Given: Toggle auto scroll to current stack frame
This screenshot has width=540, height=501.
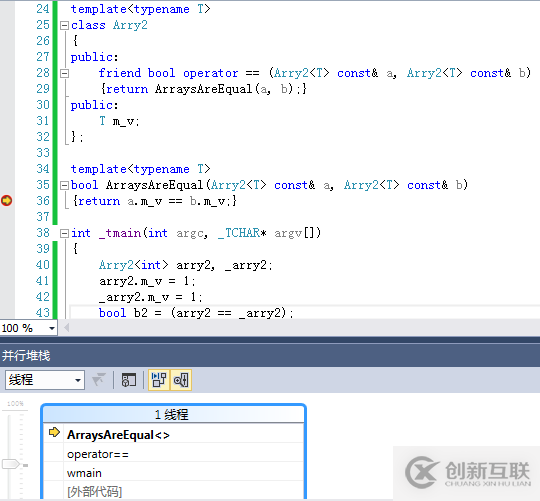Looking at the screenshot, I should pos(159,380).
